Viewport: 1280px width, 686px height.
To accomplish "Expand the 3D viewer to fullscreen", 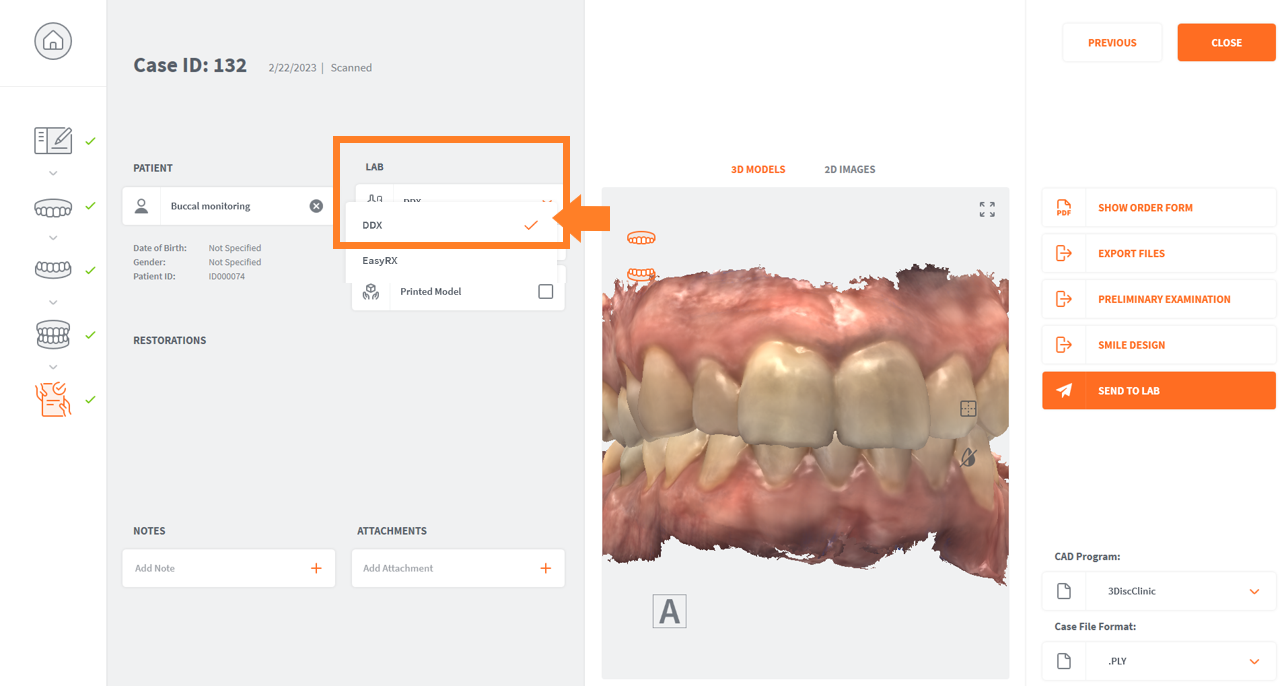I will pos(987,209).
